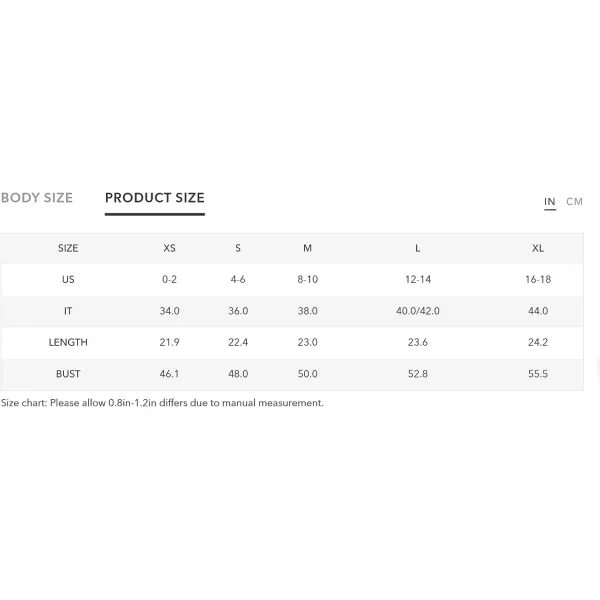Switch to the BODY SIZE tab

pos(37,198)
